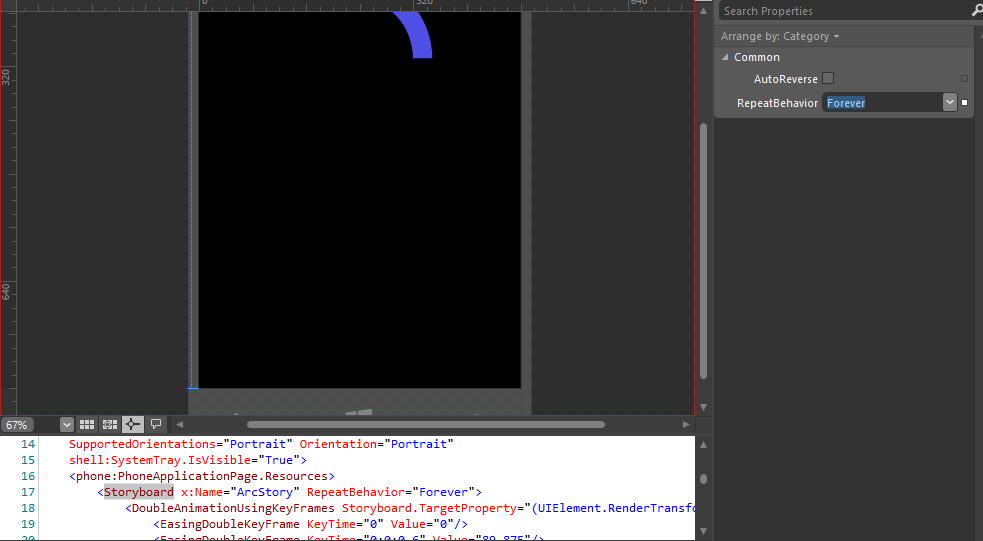Click the designer horizontal scrollbar thumb
Screen dimensions: 983x541
tap(425, 425)
